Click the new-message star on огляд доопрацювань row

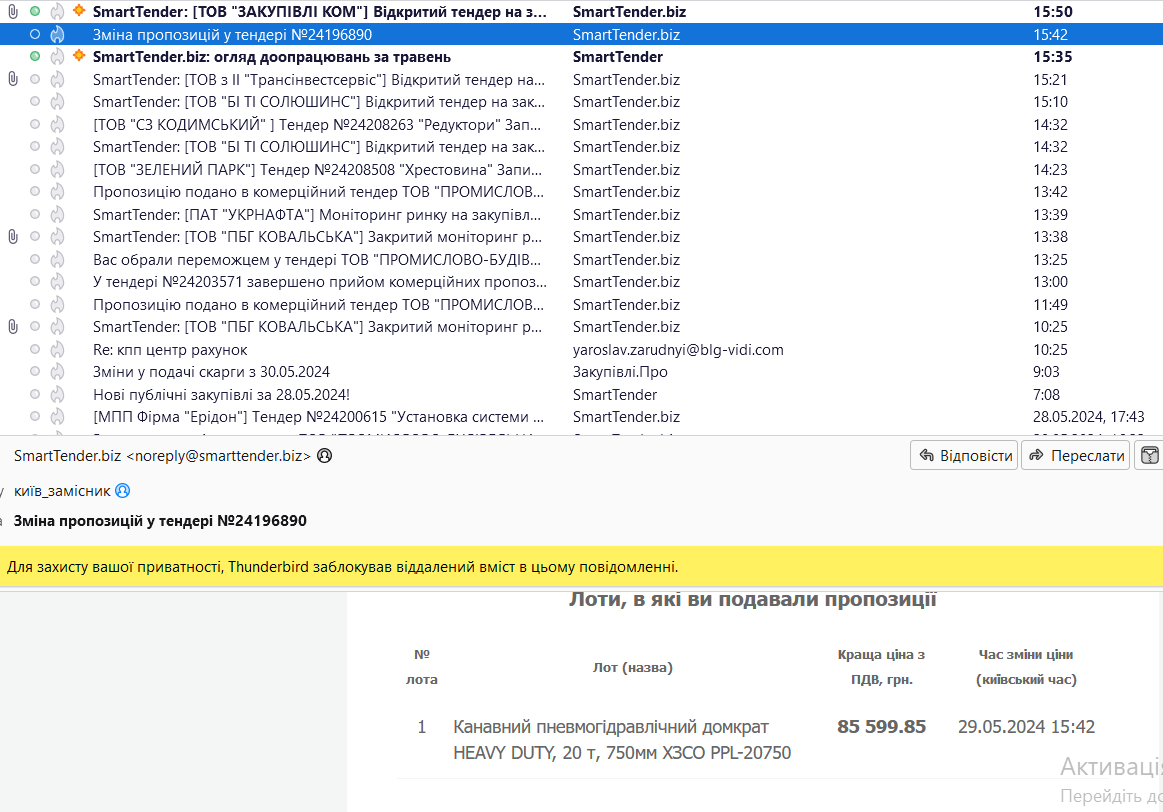[x=79, y=56]
